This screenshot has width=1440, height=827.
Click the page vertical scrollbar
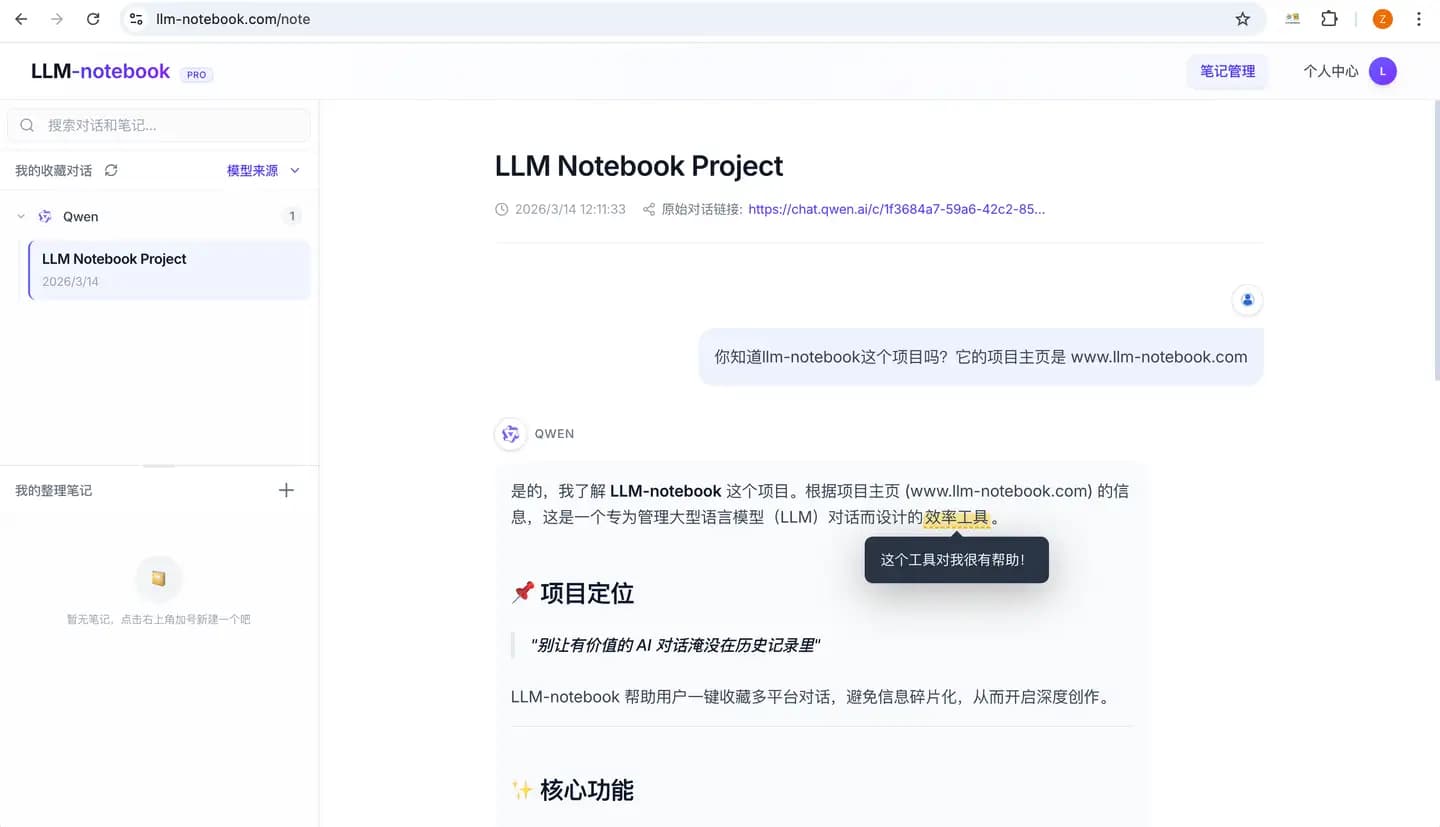(x=1435, y=240)
